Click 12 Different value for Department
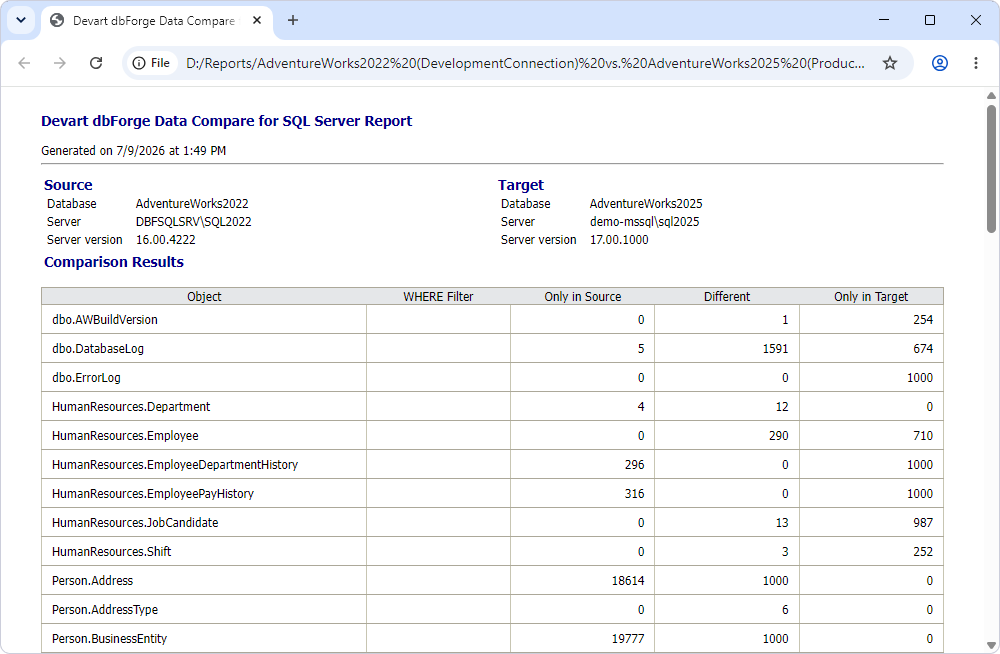The image size is (1000, 654). [782, 407]
